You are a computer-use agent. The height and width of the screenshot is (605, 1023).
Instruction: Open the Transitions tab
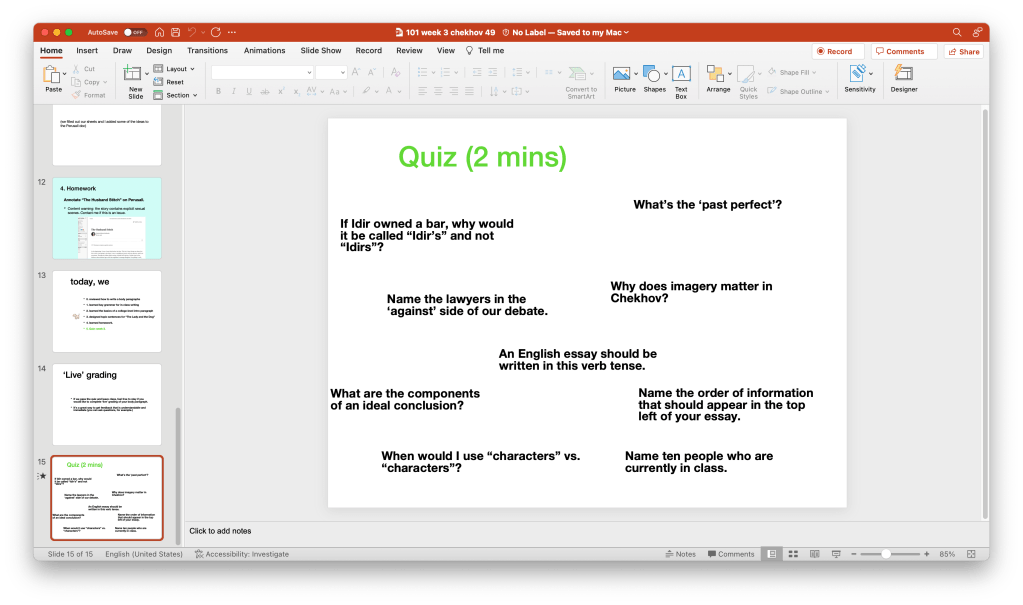pyautogui.click(x=207, y=50)
